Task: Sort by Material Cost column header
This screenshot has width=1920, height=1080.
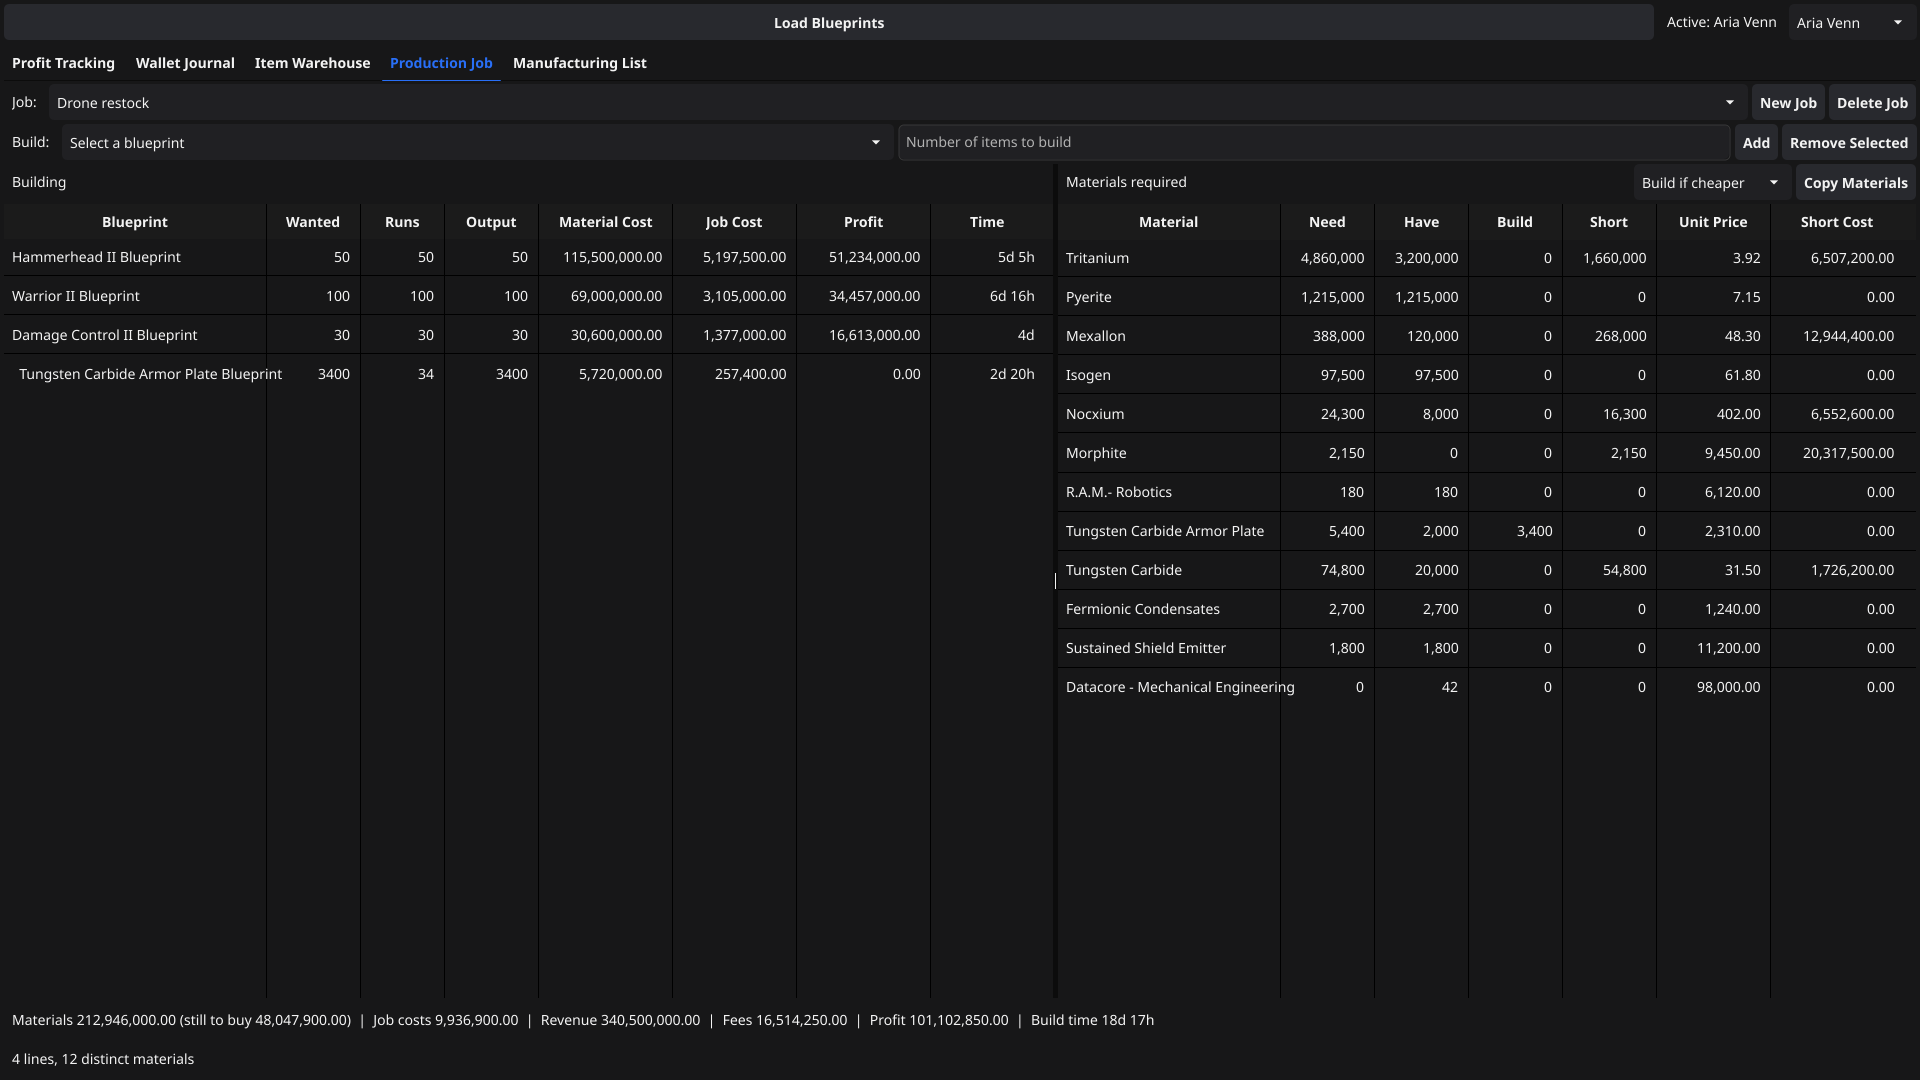Action: (605, 222)
